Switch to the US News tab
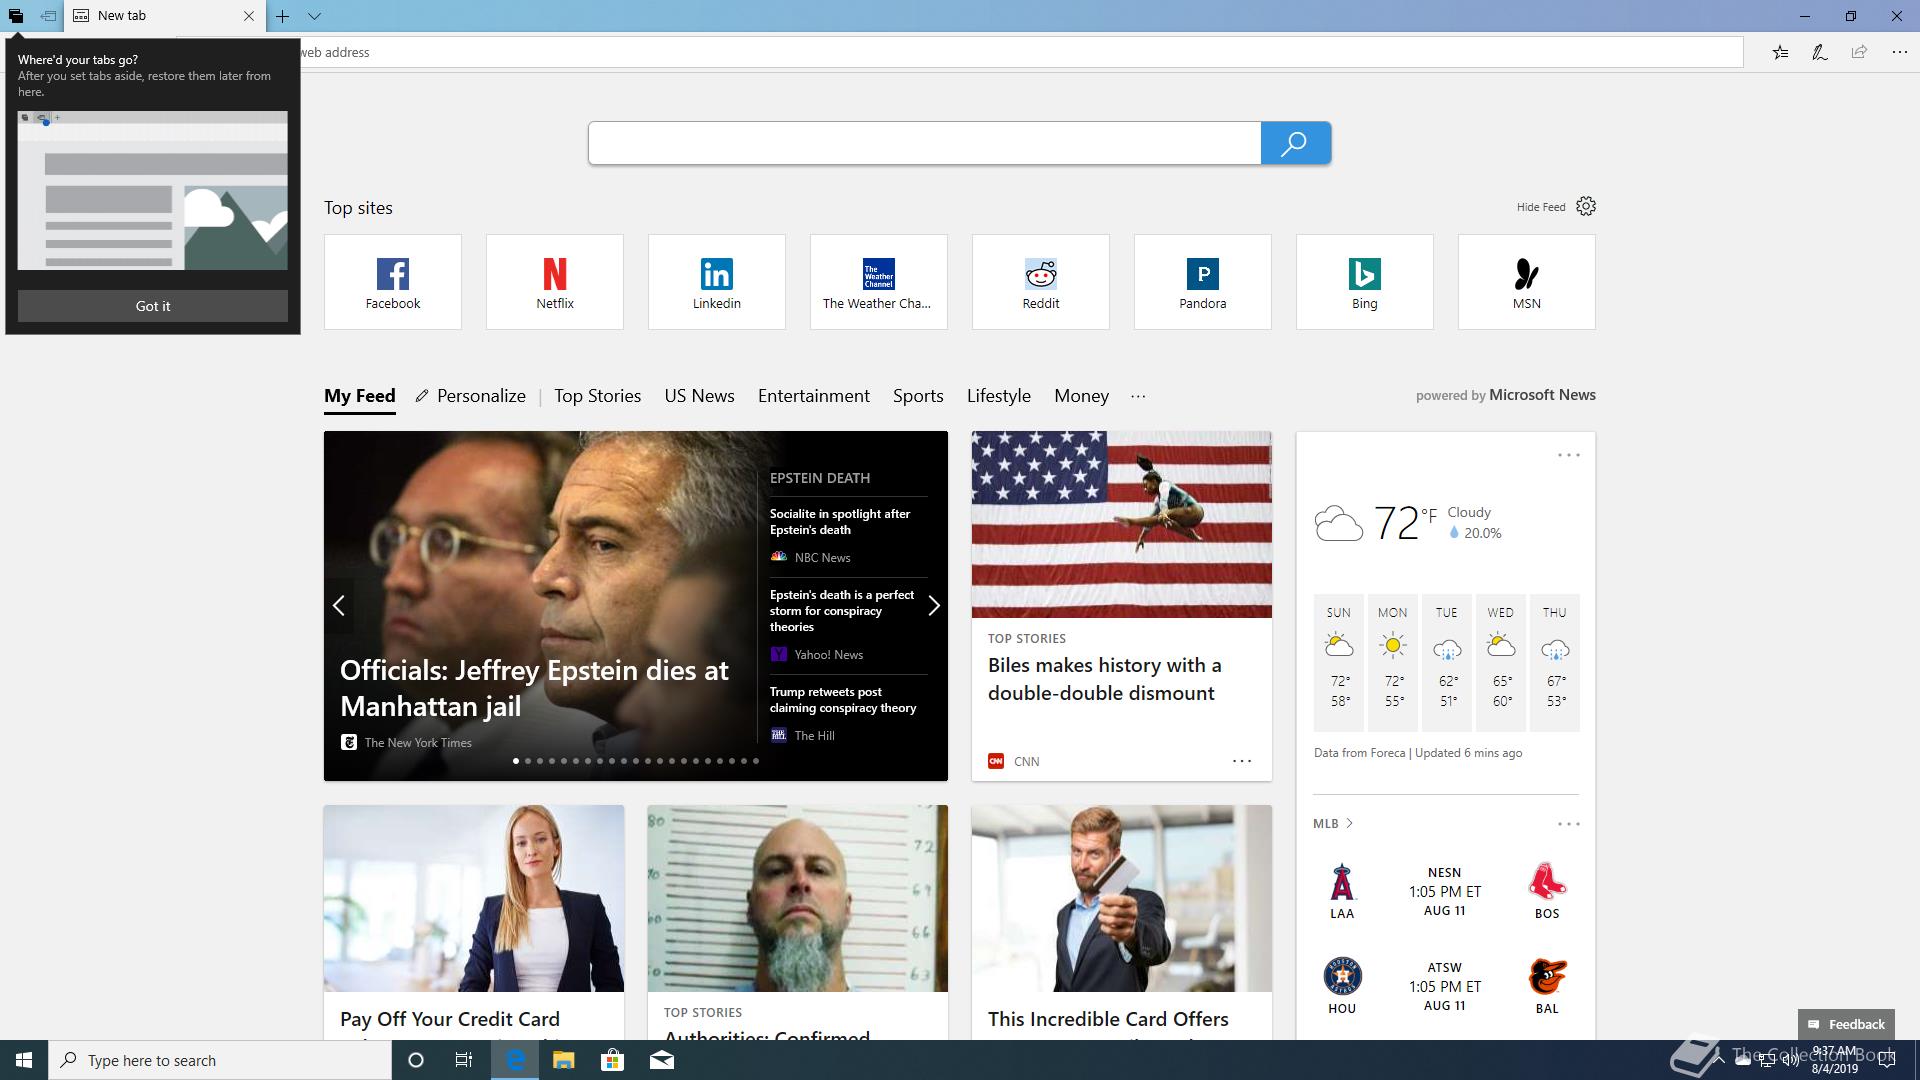This screenshot has height=1080, width=1920. 700,396
